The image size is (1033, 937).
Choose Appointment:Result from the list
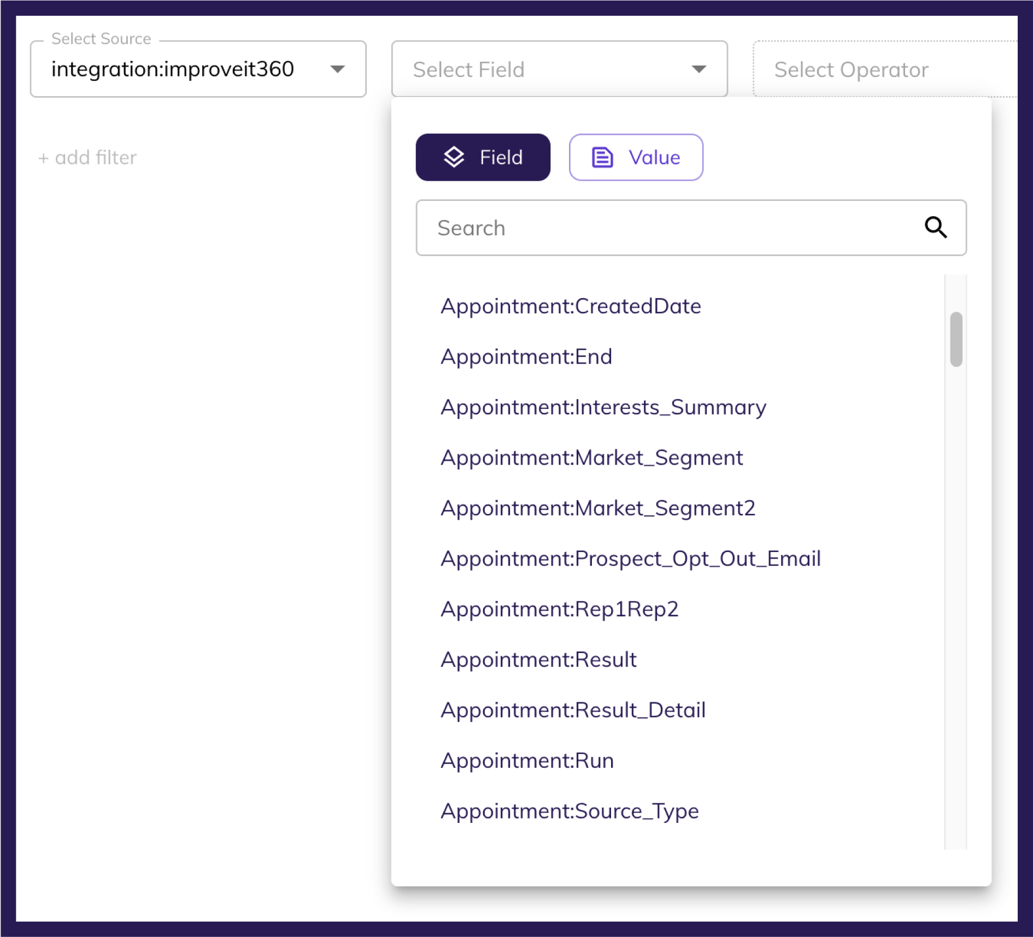[x=538, y=660]
